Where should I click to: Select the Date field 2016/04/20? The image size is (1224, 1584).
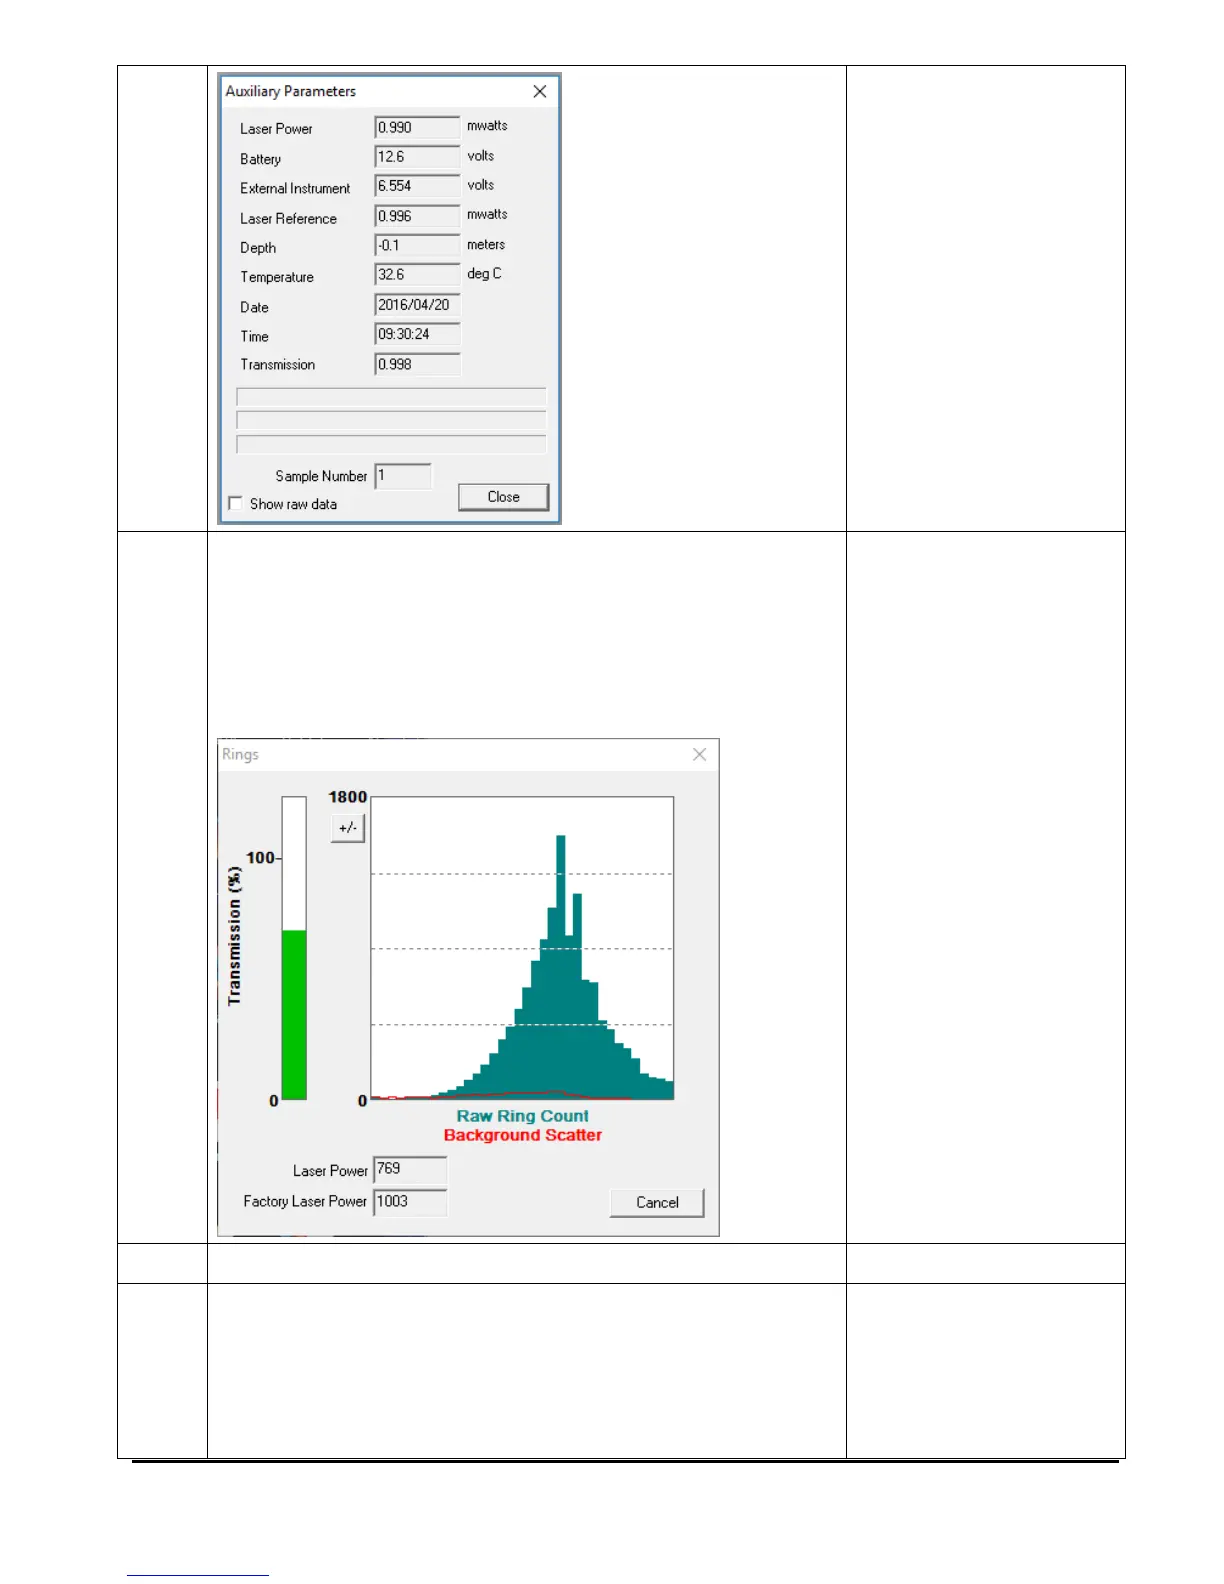pyautogui.click(x=417, y=305)
